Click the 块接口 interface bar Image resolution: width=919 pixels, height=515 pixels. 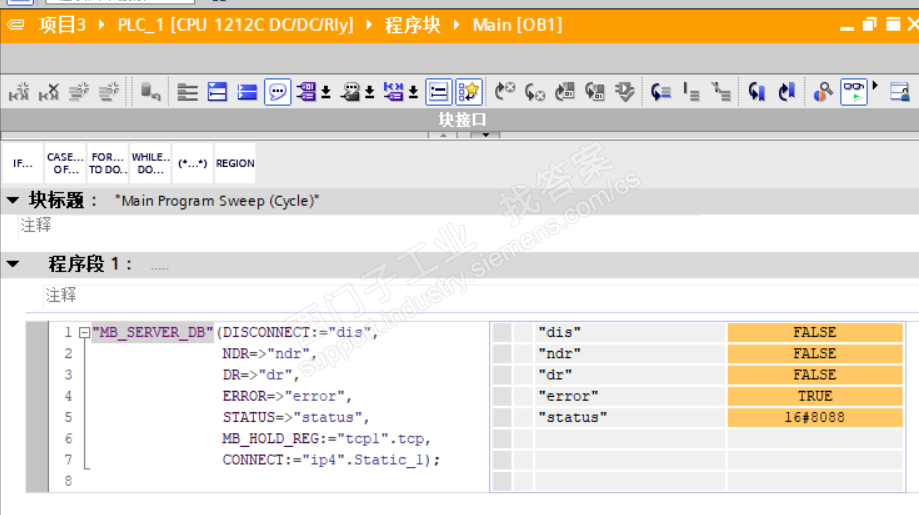pyautogui.click(x=460, y=120)
